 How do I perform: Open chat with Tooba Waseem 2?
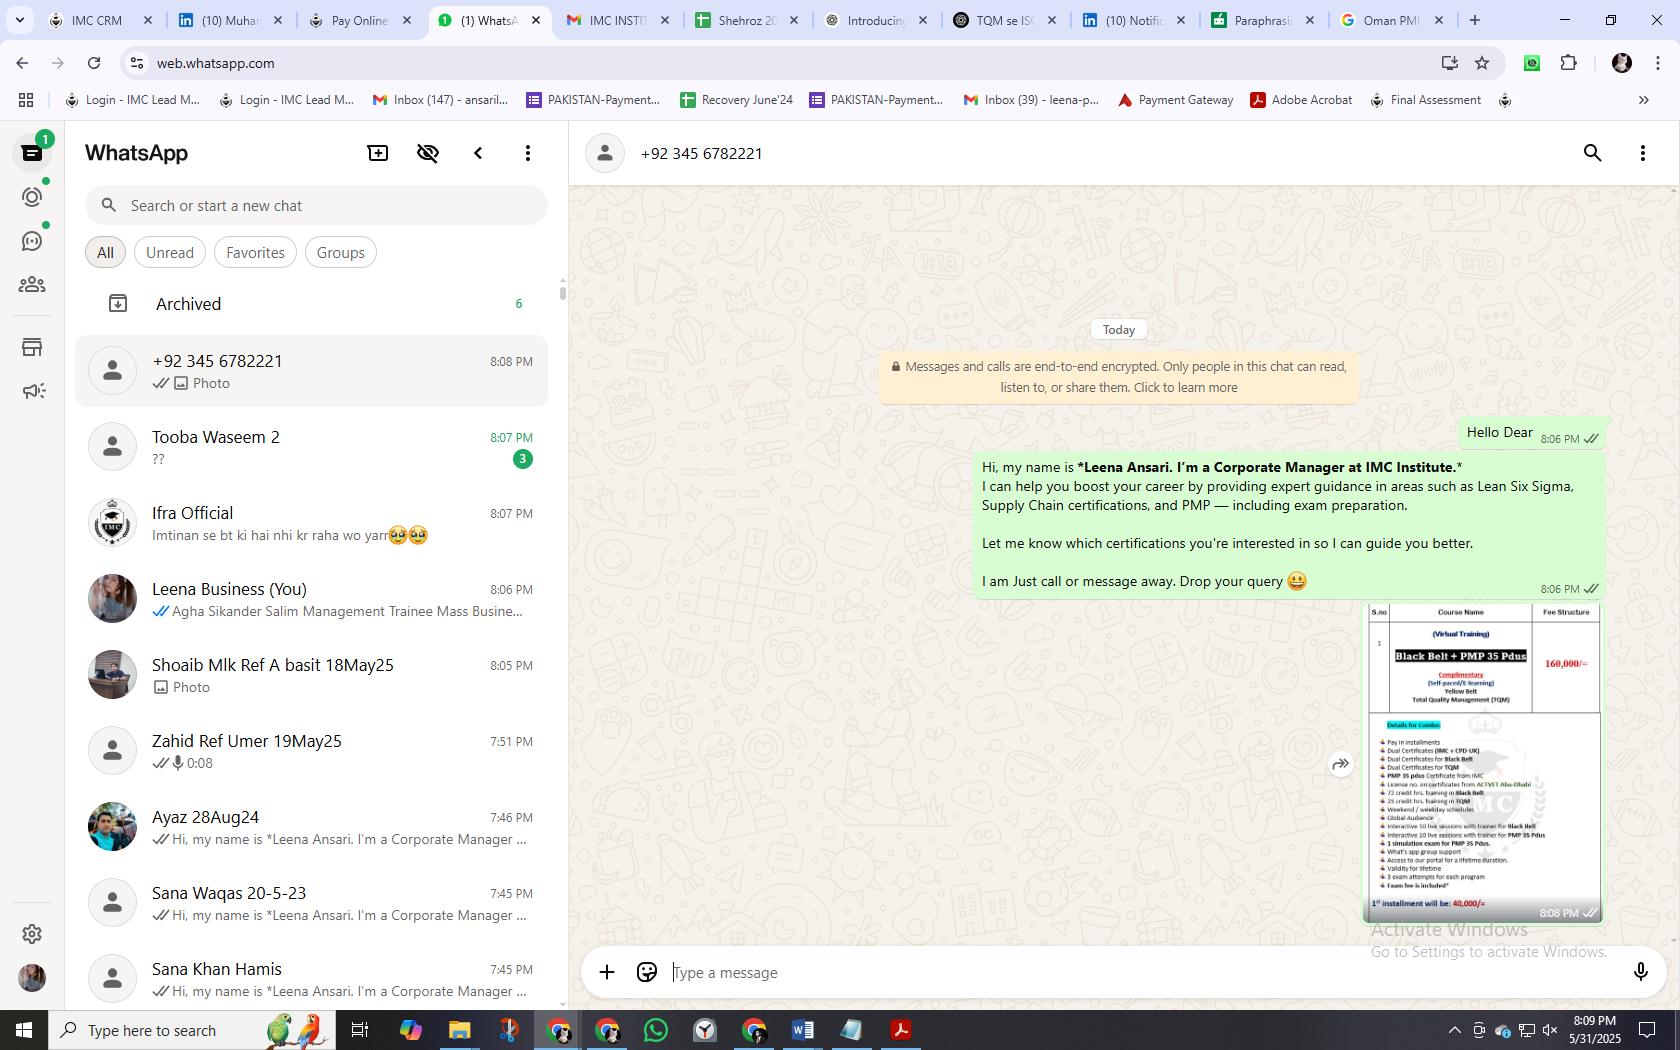(312, 447)
